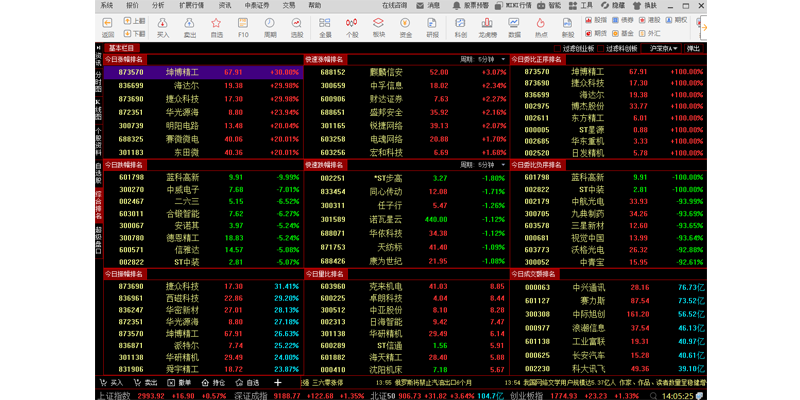
Task: Open the 资金 coin icon
Action: tap(405, 23)
